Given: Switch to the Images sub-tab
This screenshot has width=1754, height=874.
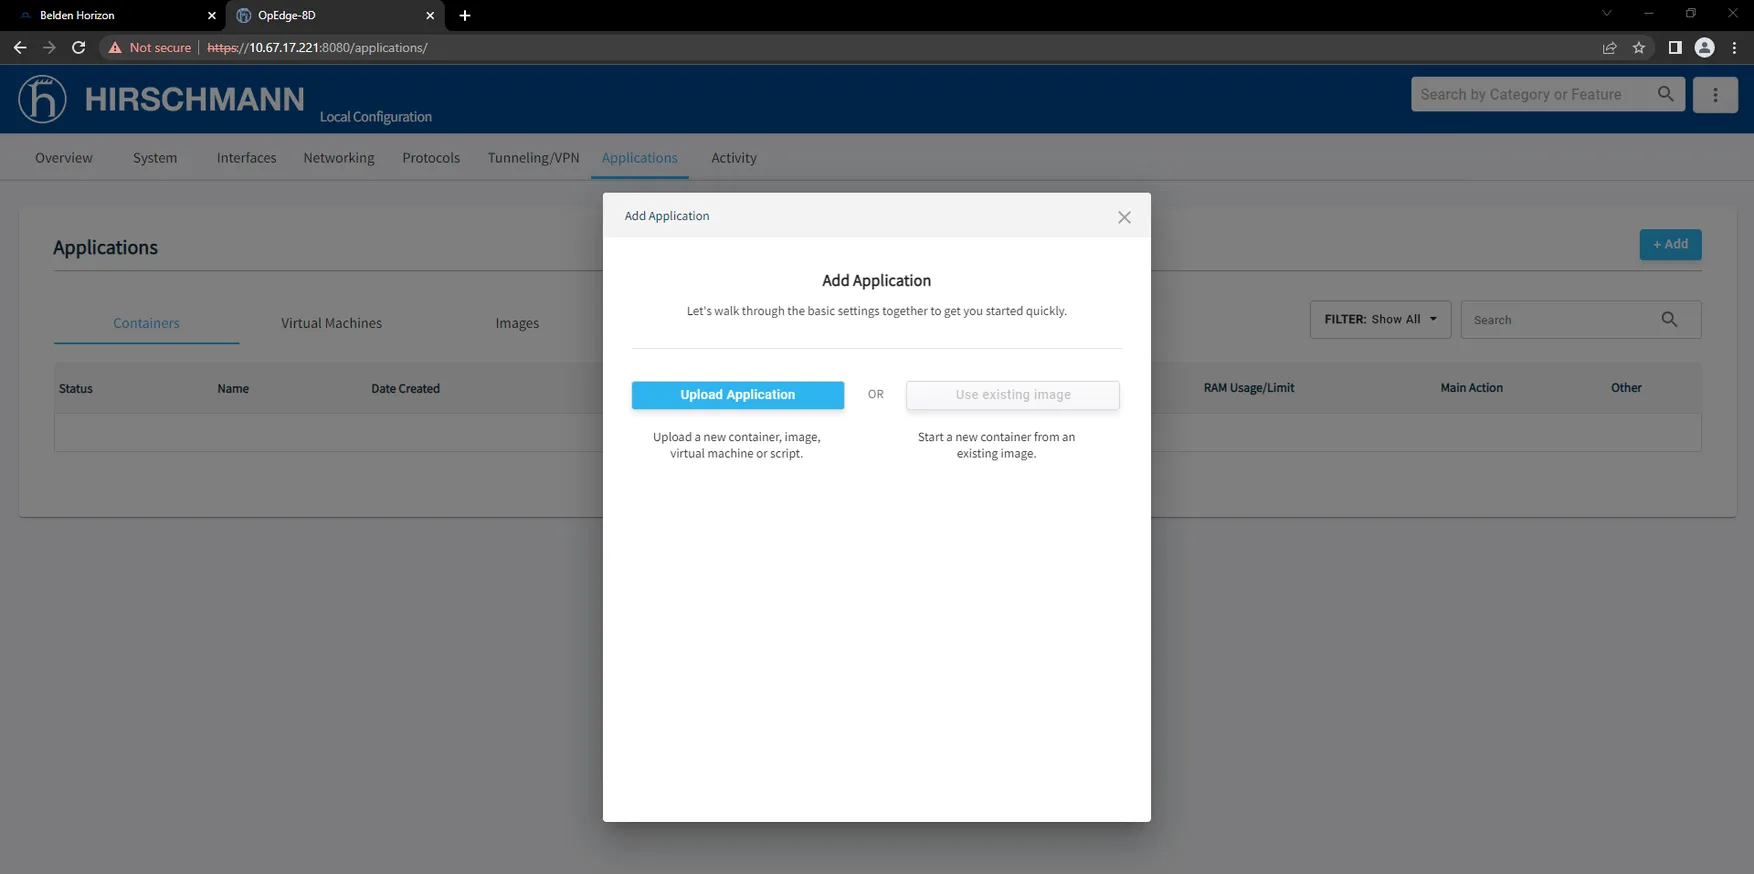Looking at the screenshot, I should (x=517, y=323).
